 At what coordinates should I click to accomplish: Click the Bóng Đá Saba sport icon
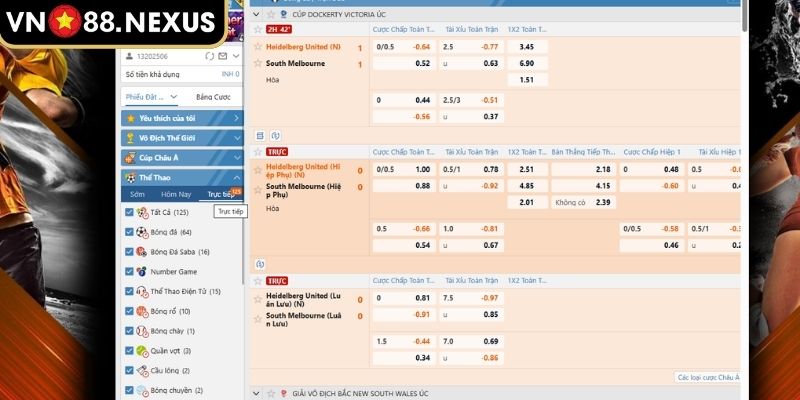click(142, 252)
